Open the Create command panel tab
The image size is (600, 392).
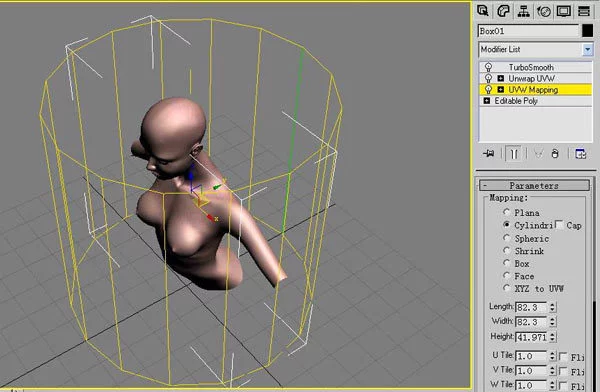(483, 11)
